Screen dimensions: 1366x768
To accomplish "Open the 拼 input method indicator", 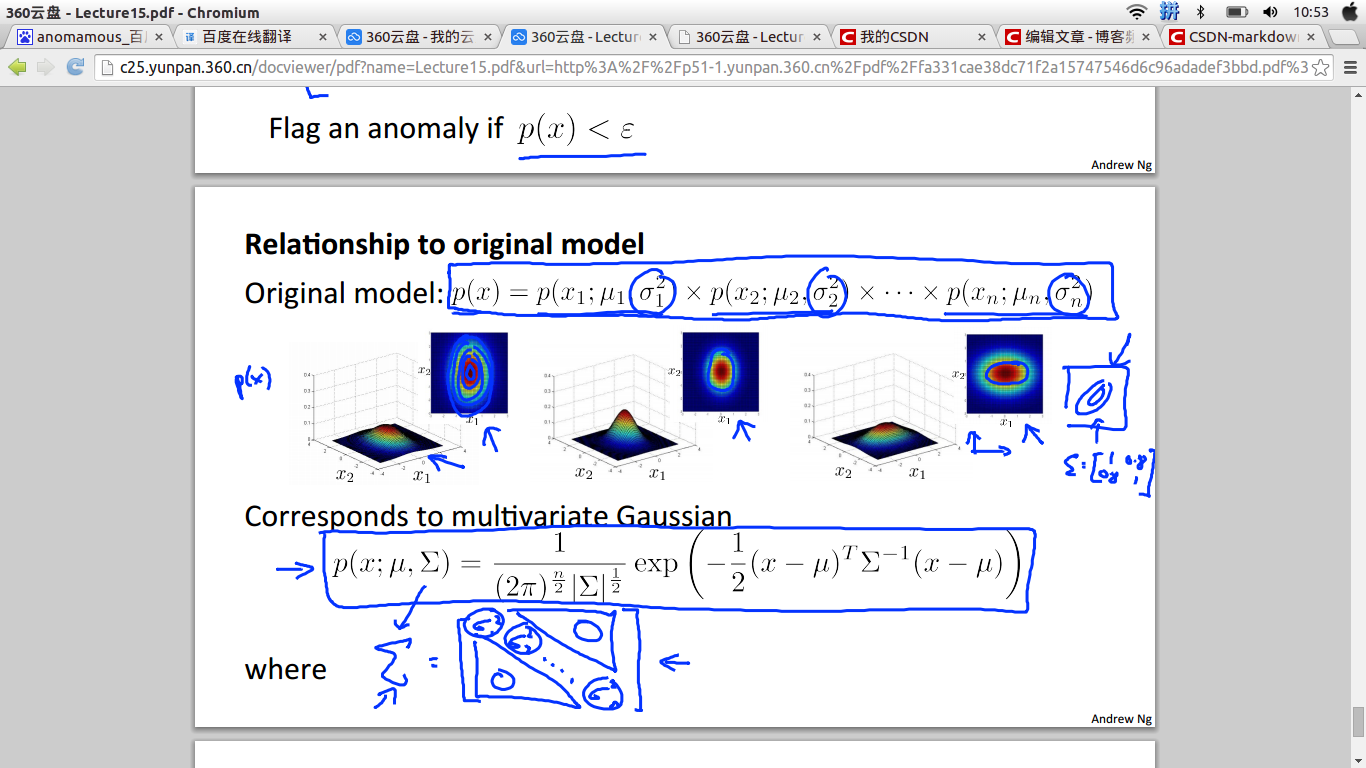I will pyautogui.click(x=1170, y=12).
